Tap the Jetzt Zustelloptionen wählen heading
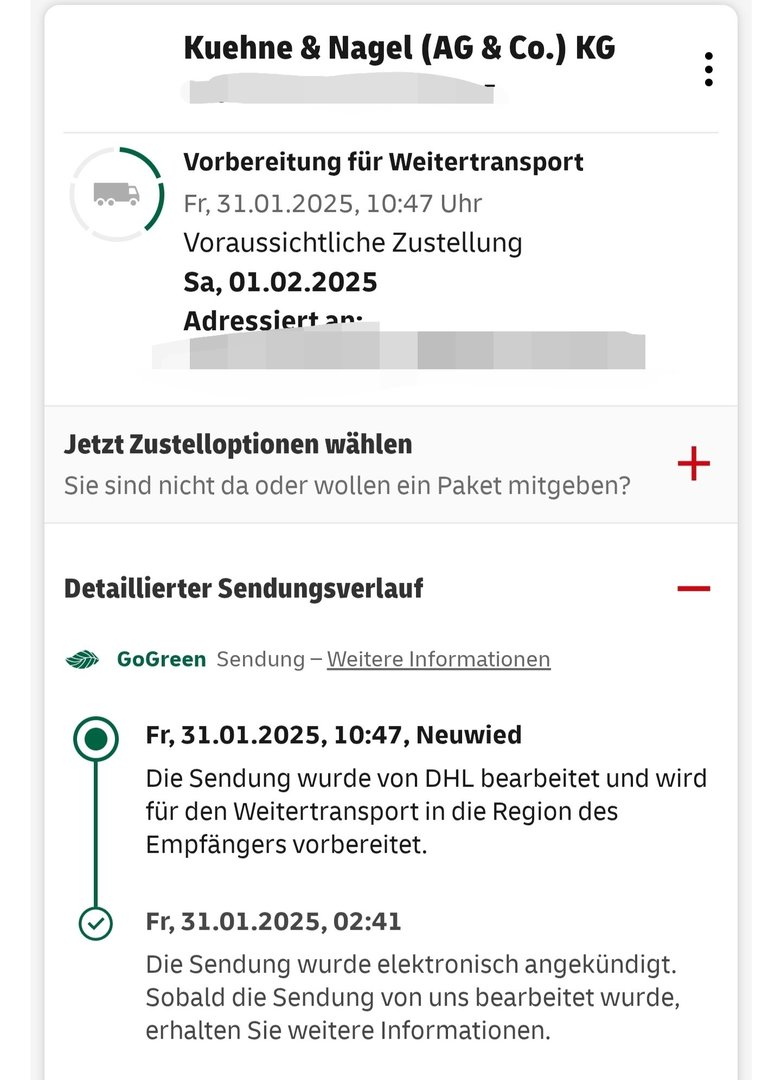The width and height of the screenshot is (781, 1080). [238, 444]
